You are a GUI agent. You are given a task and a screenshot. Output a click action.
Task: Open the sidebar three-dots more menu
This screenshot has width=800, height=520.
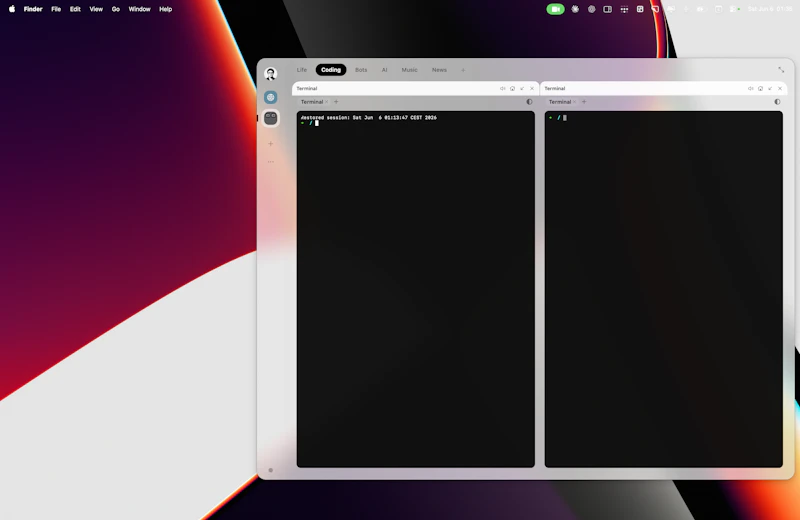(270, 162)
